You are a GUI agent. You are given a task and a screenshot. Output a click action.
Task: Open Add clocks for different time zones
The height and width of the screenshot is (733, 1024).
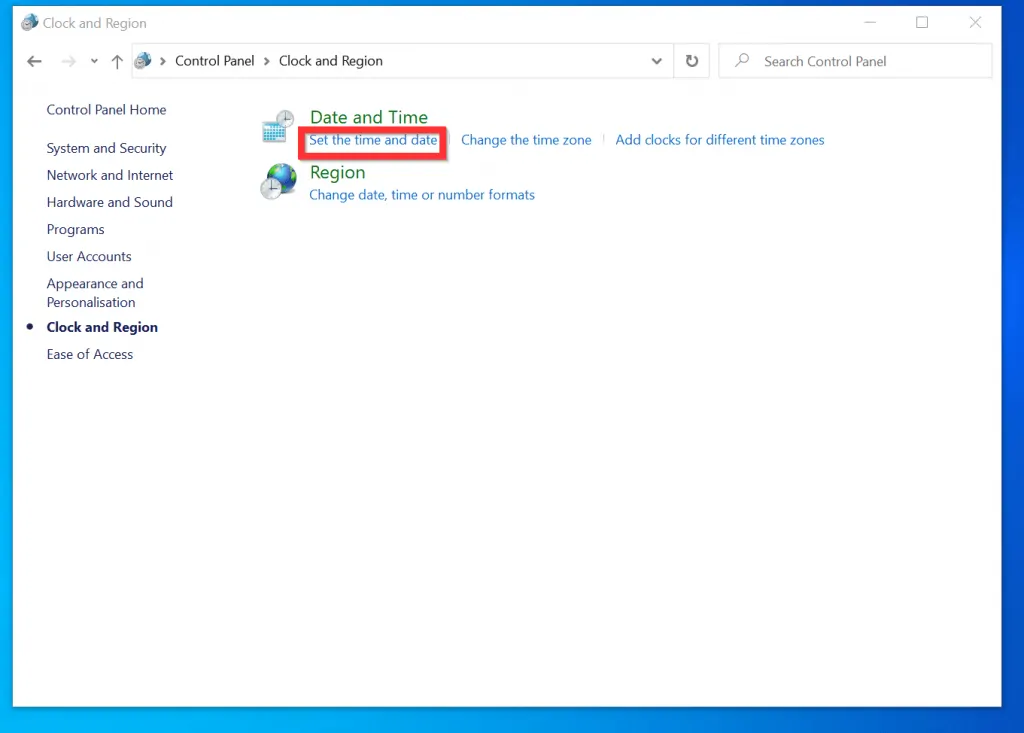coord(719,140)
